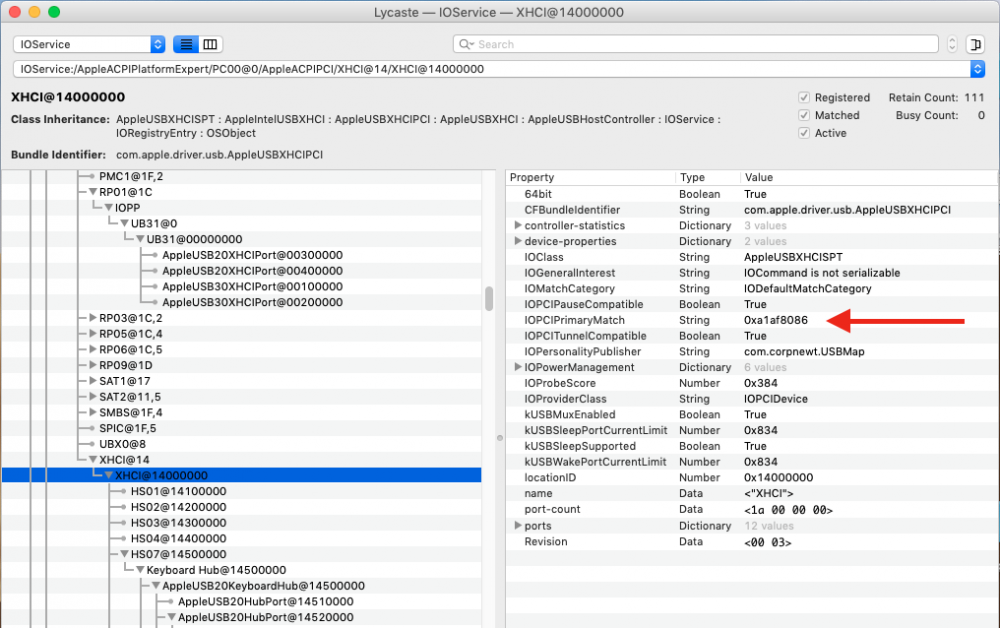This screenshot has height=628, width=1000.
Task: Click the search stepper arrows
Action: pyautogui.click(x=952, y=44)
